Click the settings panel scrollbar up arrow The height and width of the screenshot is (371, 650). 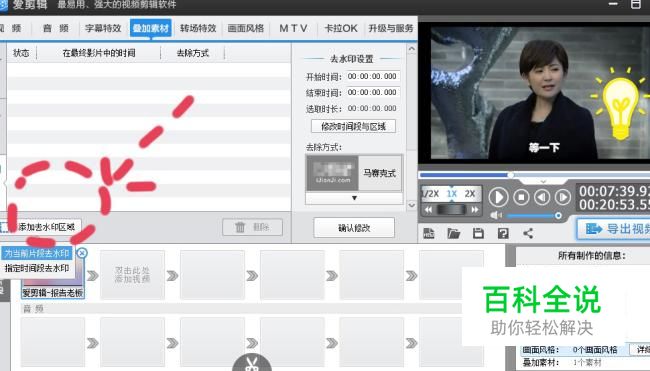click(411, 49)
